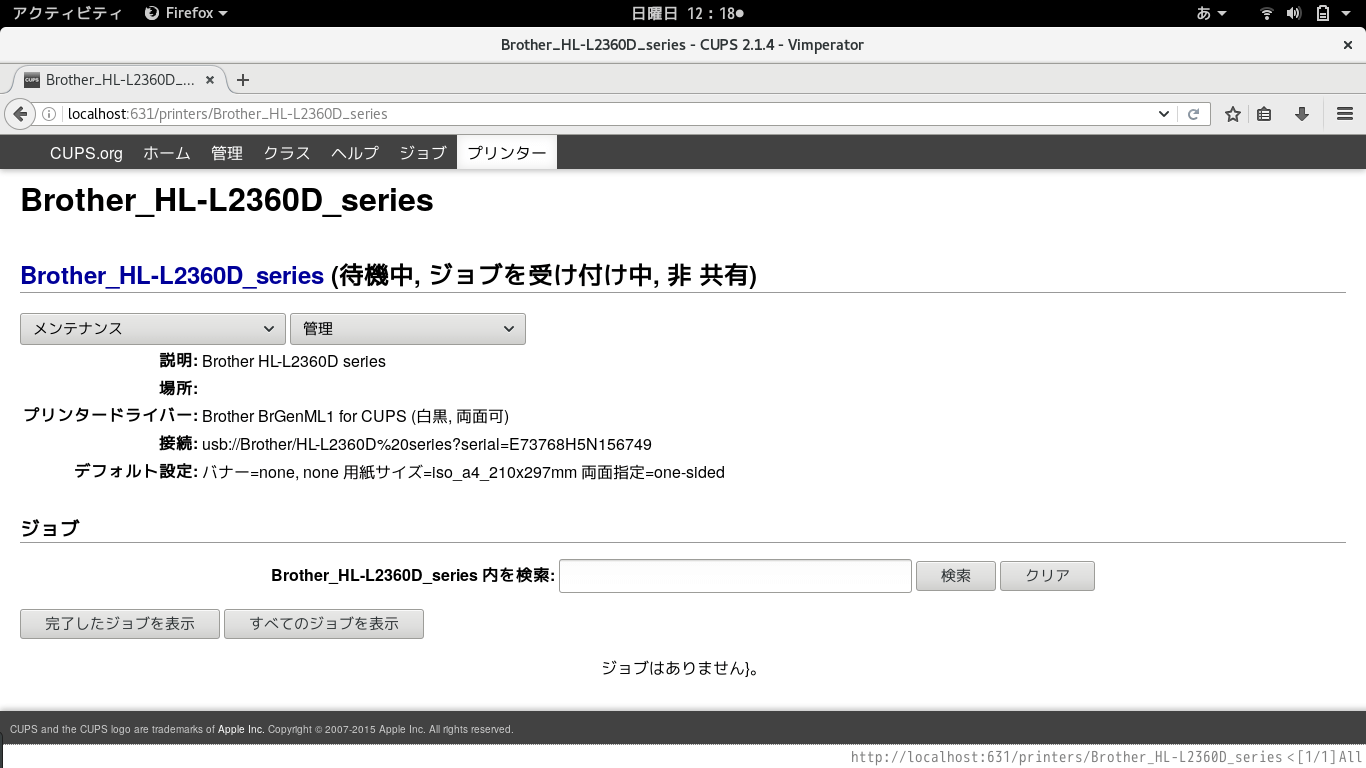
Task: Open the CUPS.org navigation item
Action: point(86,153)
